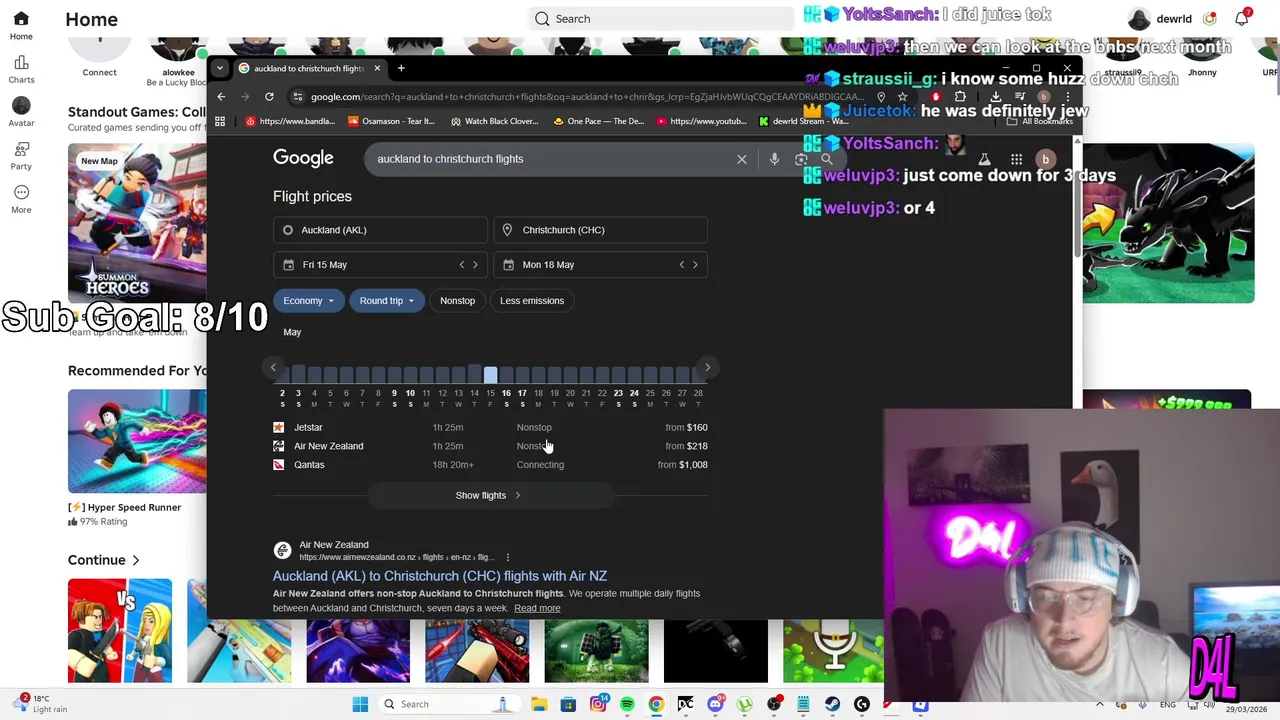This screenshot has width=1280, height=720.
Task: Open Watch Black Clover bookmark
Action: pyautogui.click(x=495, y=121)
